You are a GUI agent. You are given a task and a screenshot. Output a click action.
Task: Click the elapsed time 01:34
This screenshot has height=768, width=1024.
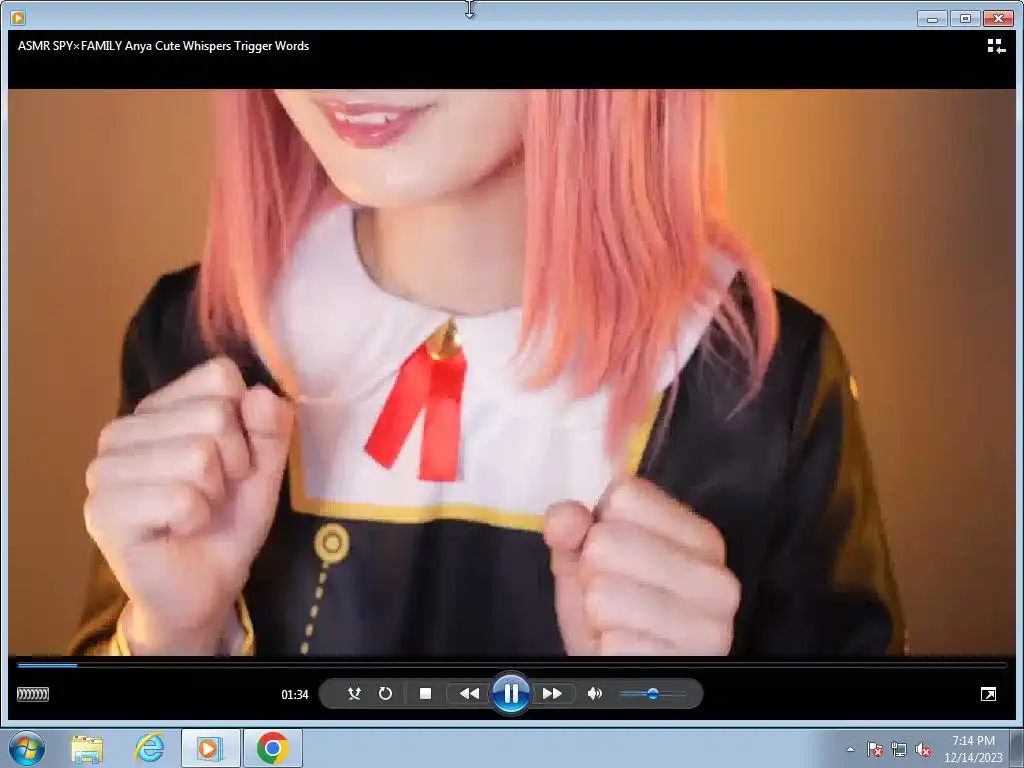click(x=295, y=695)
